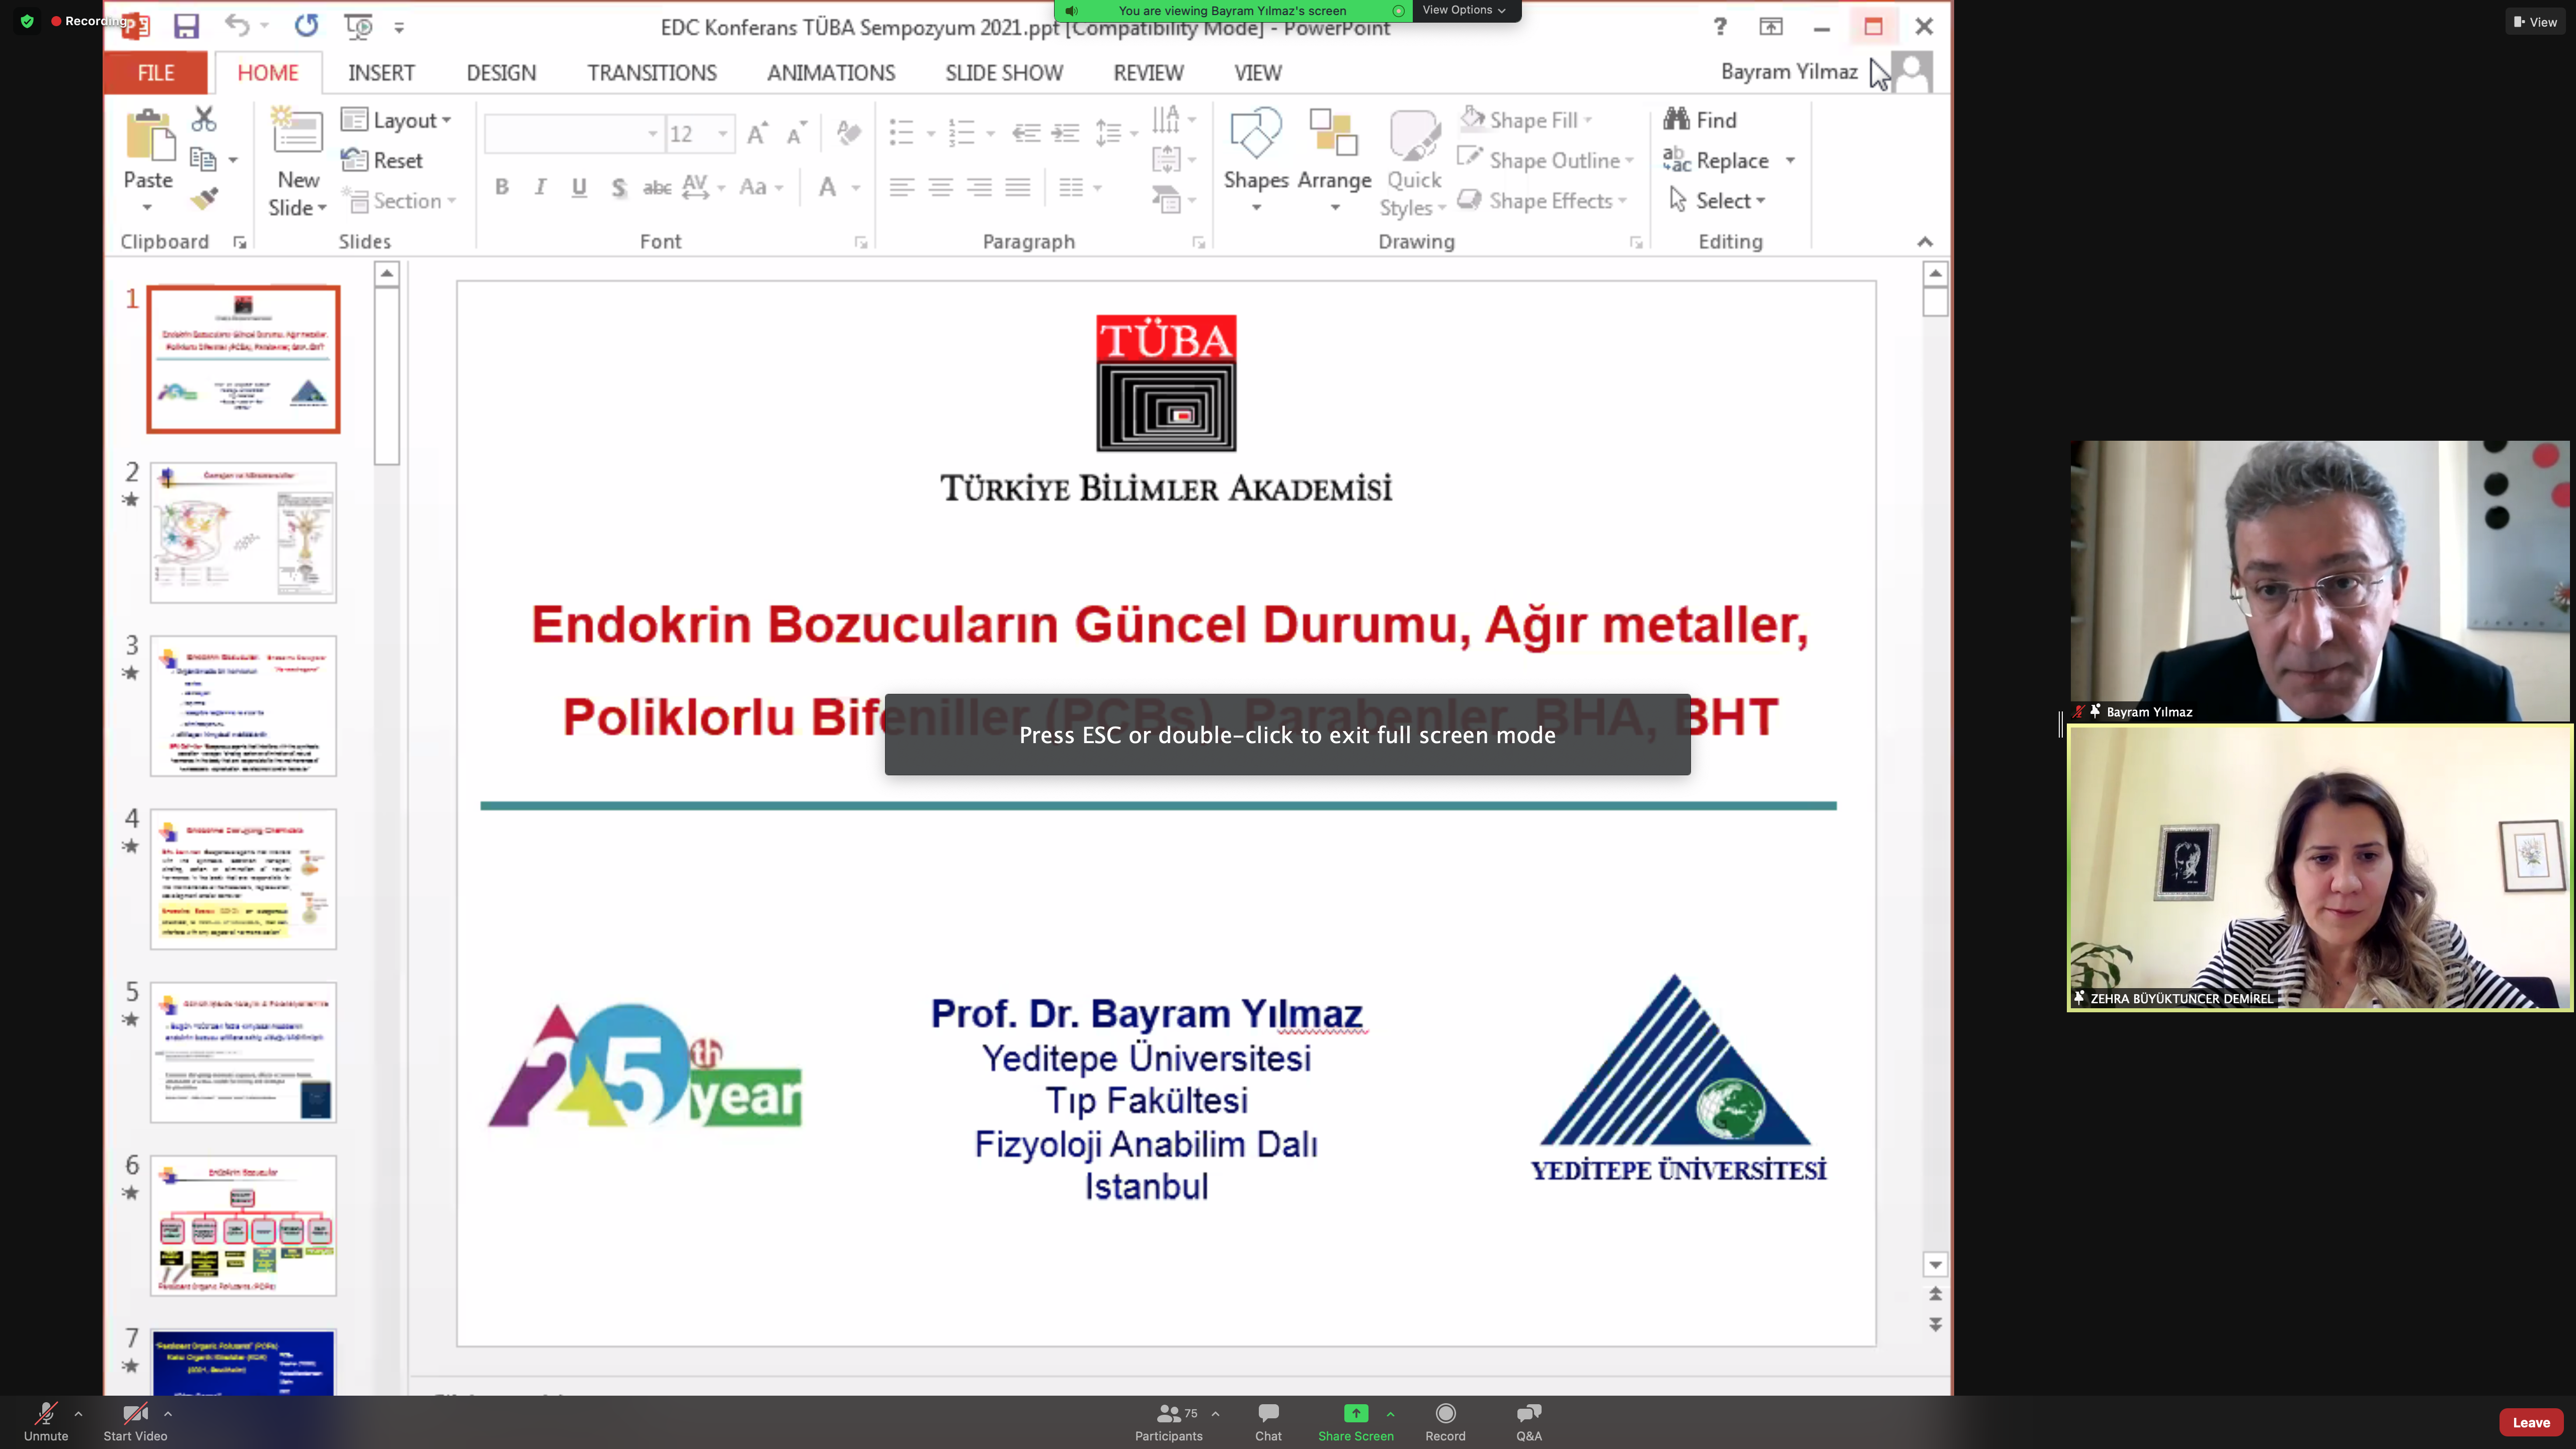Select slide 2 thumbnail
Viewport: 2576px width, 1449px height.
[x=243, y=532]
